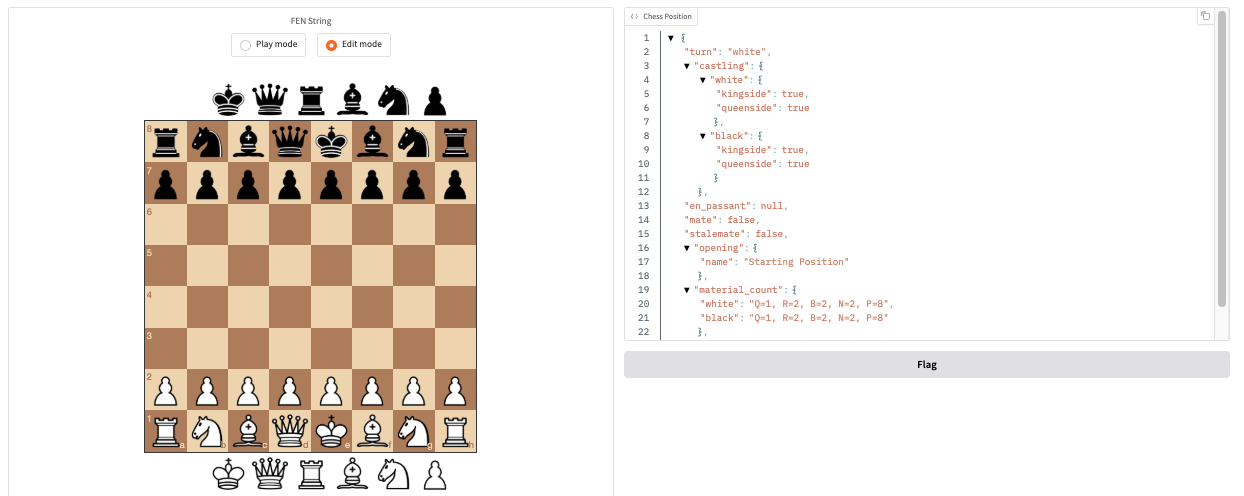Collapse the "opening" JSON node
The image size is (1244, 496).
tap(687, 248)
